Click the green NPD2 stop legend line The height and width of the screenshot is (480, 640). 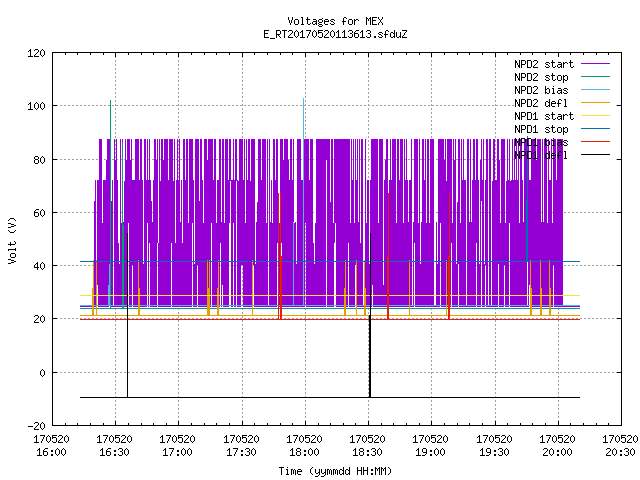(595, 77)
